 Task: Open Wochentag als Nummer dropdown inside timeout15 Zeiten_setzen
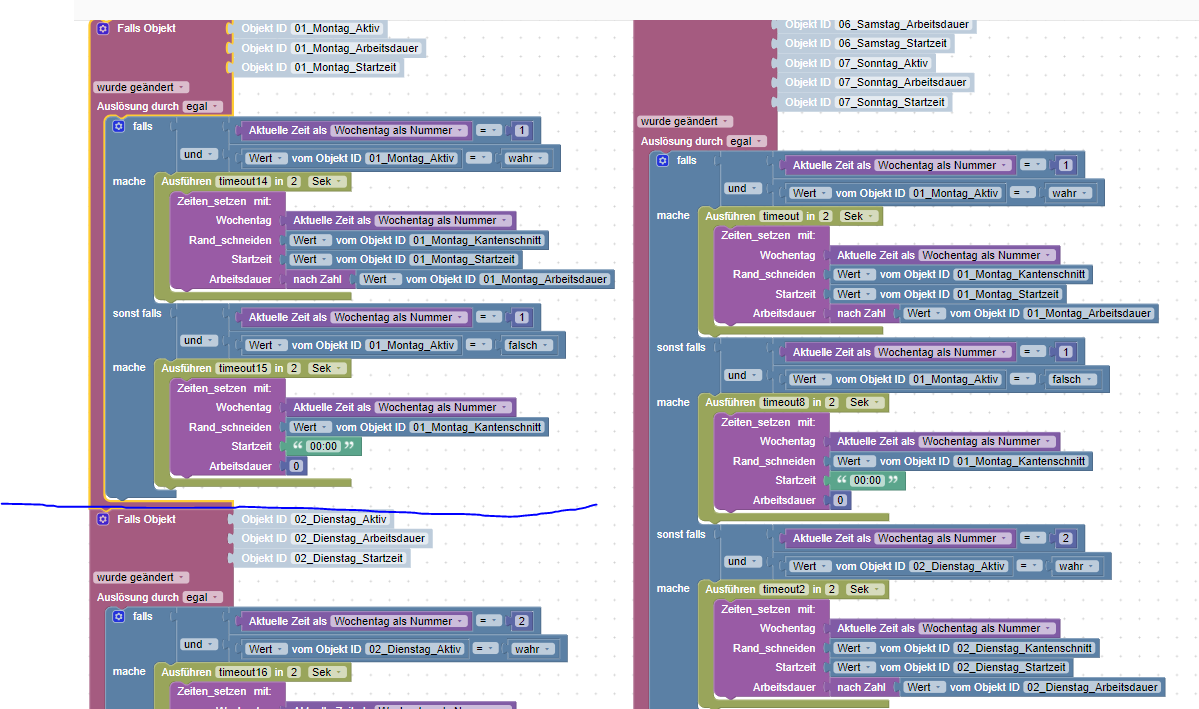(443, 408)
